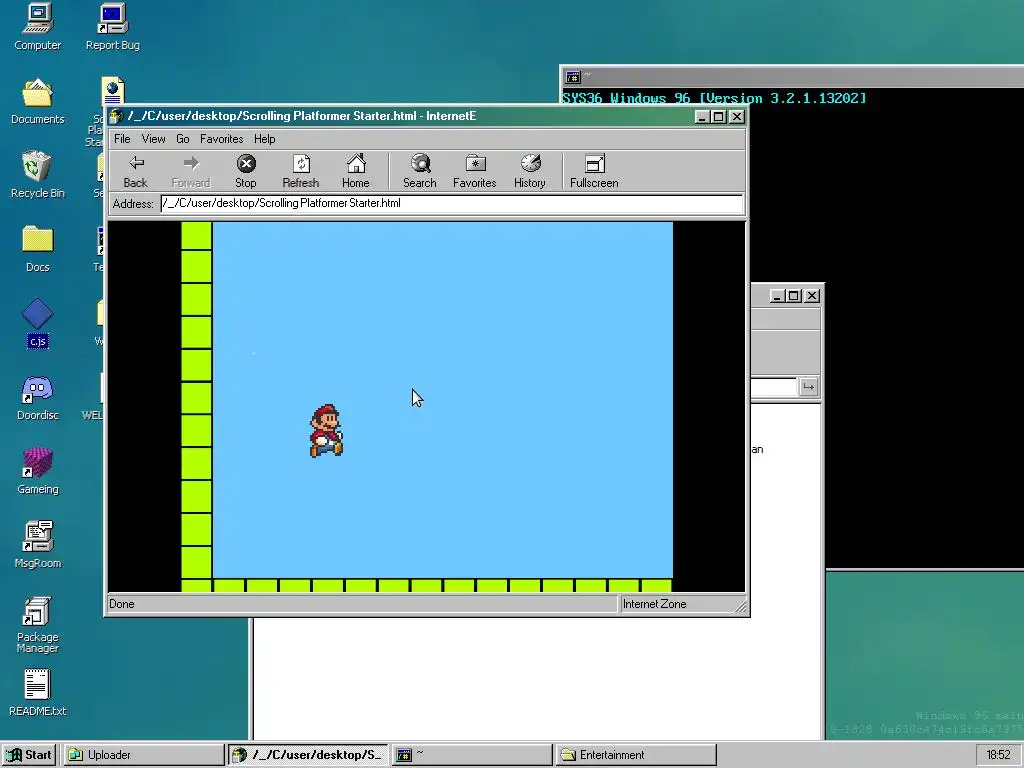Select the Report Bug desktop icon
The image size is (1024, 768).
point(112,27)
